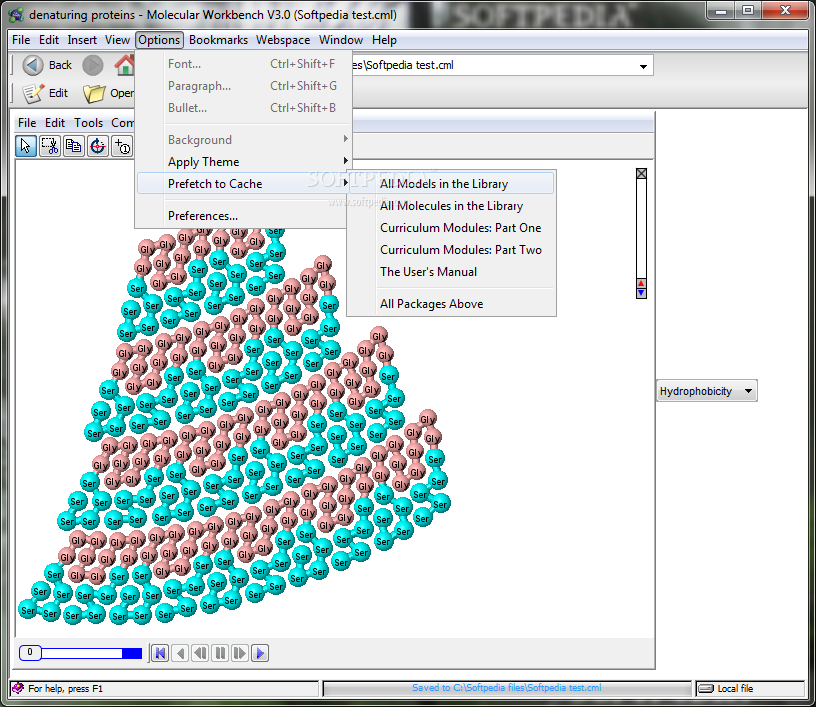Select All Packages Above entry
Image resolution: width=816 pixels, height=707 pixels.
(x=451, y=304)
